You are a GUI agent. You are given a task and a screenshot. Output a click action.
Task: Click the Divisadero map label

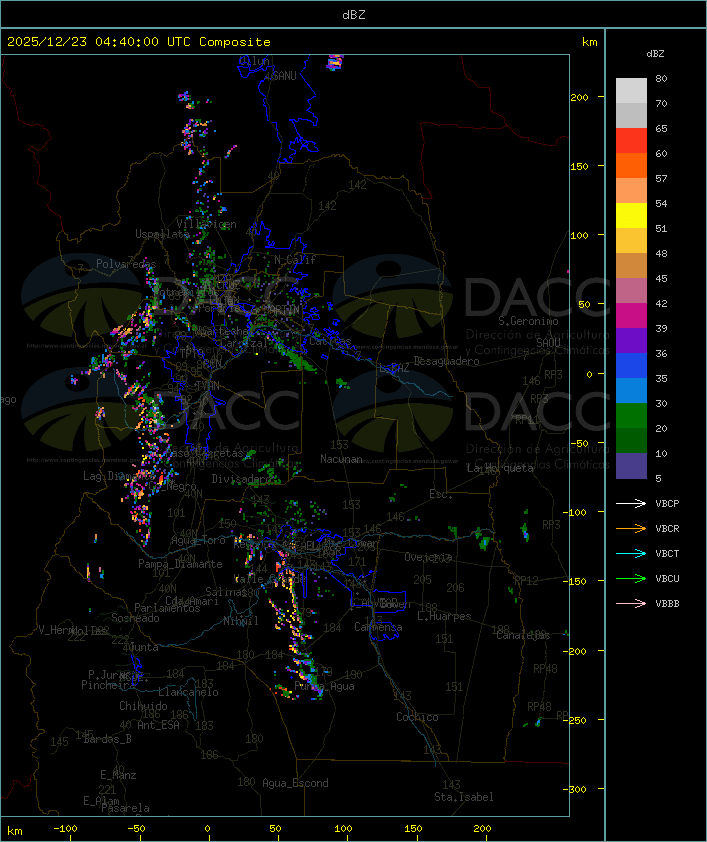(242, 478)
